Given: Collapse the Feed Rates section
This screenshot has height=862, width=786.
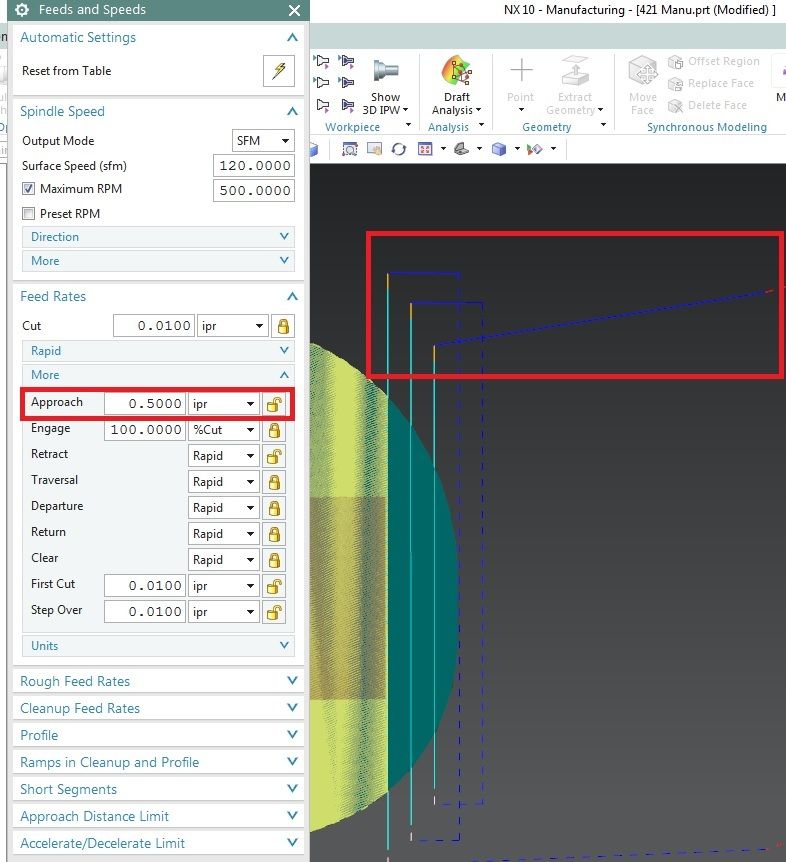Looking at the screenshot, I should click(292, 297).
